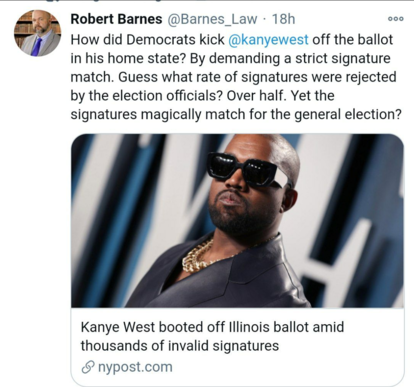Image resolution: width=414 pixels, height=387 pixels.
Task: Click the Robert Barnes display name
Action: [116, 19]
